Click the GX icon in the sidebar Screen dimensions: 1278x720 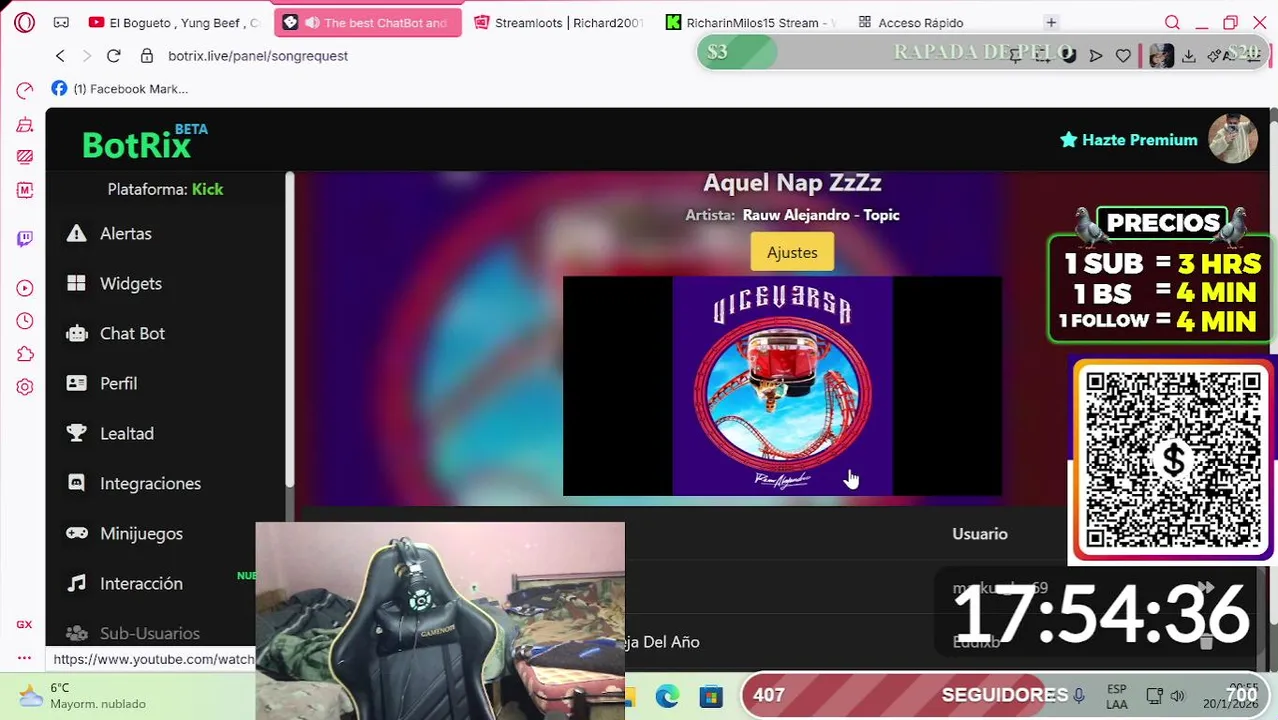24,624
